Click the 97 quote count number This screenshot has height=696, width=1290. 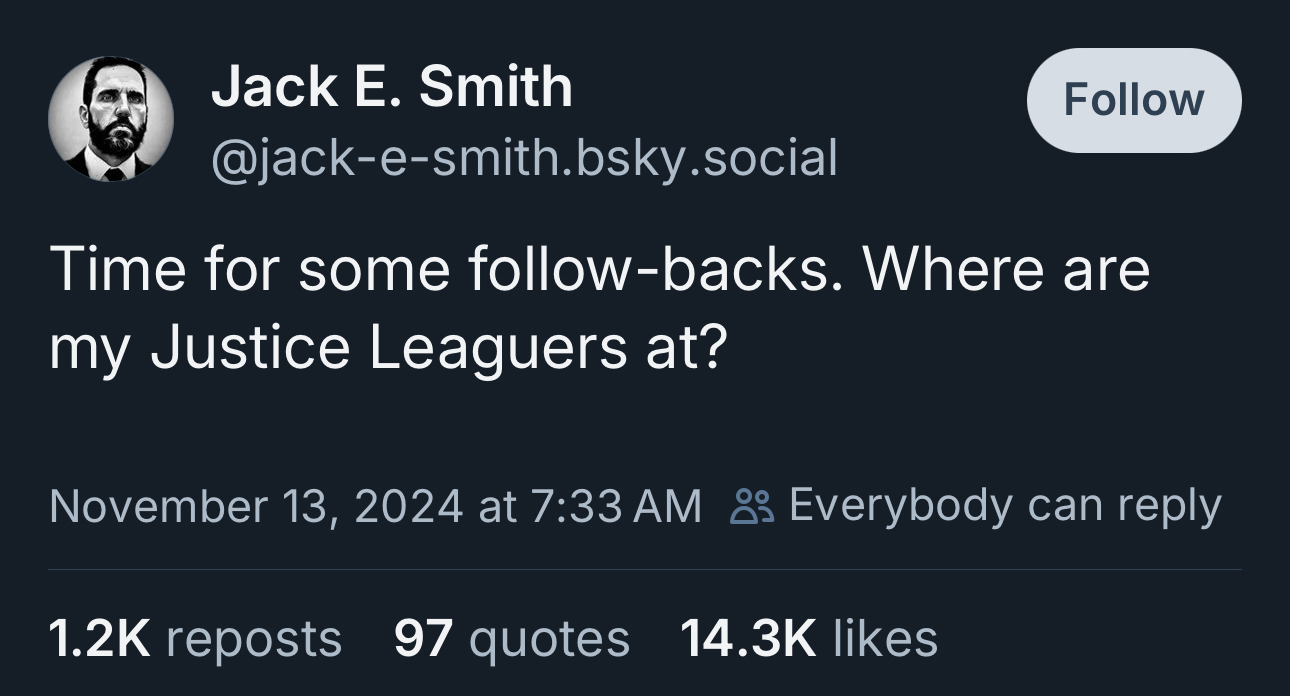[423, 638]
